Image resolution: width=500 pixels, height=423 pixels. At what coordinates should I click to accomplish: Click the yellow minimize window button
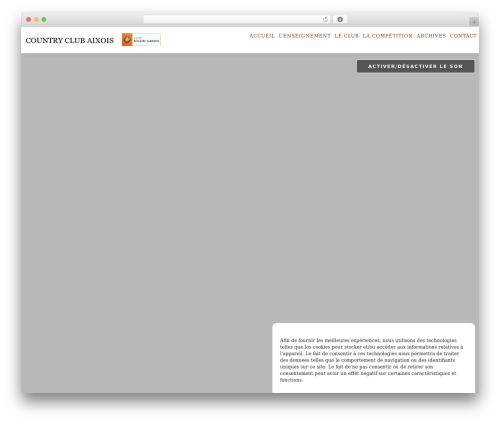click(x=36, y=20)
